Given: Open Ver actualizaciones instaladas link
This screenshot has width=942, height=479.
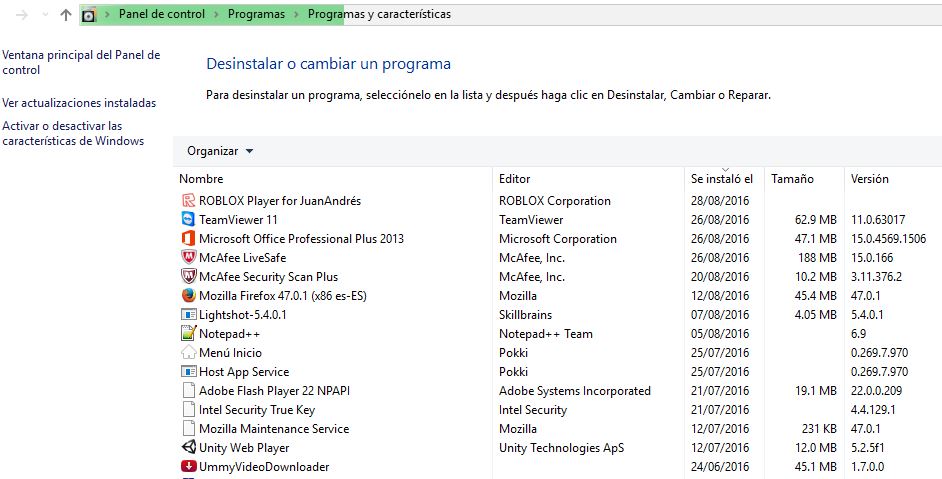Looking at the screenshot, I should 79,103.
